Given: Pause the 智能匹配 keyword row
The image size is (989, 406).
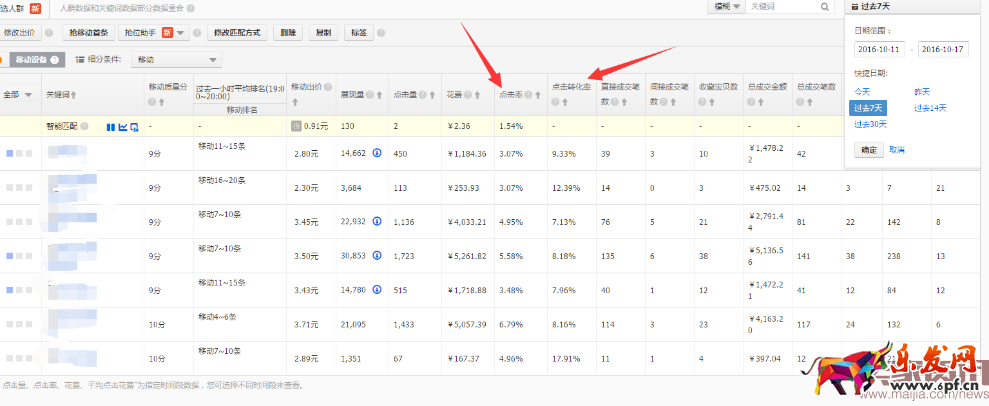Looking at the screenshot, I should point(111,127).
